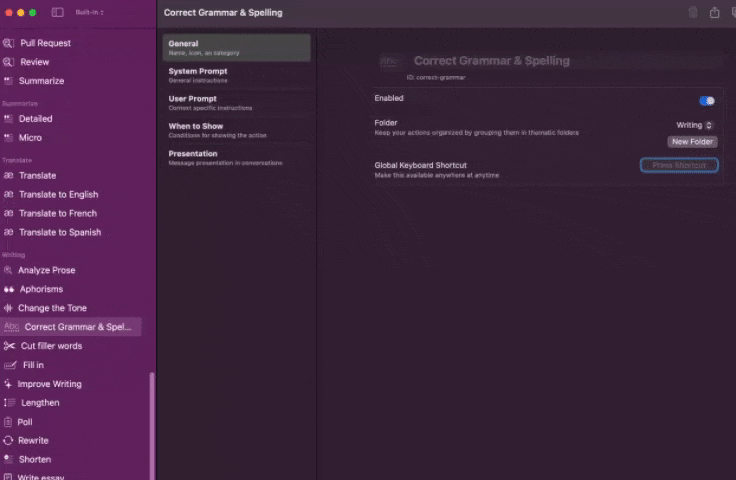The image size is (736, 480).
Task: Select the General settings tab
Action: click(237, 47)
